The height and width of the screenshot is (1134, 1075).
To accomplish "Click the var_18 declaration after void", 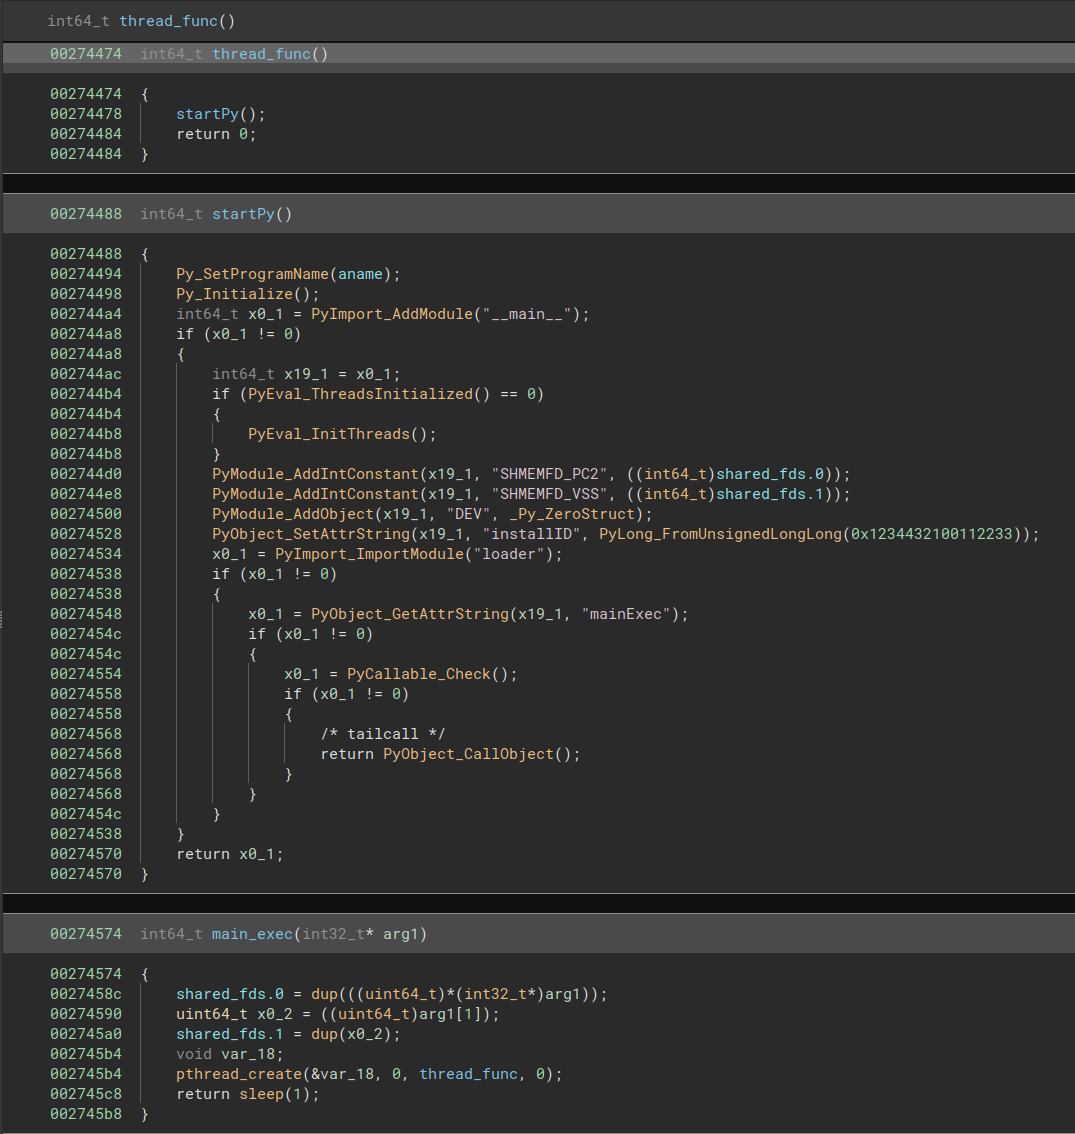I will [248, 1054].
